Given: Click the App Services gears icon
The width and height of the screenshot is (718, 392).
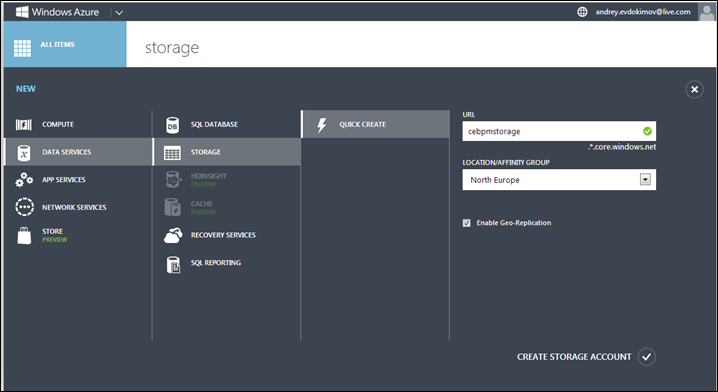Looking at the screenshot, I should [x=24, y=180].
